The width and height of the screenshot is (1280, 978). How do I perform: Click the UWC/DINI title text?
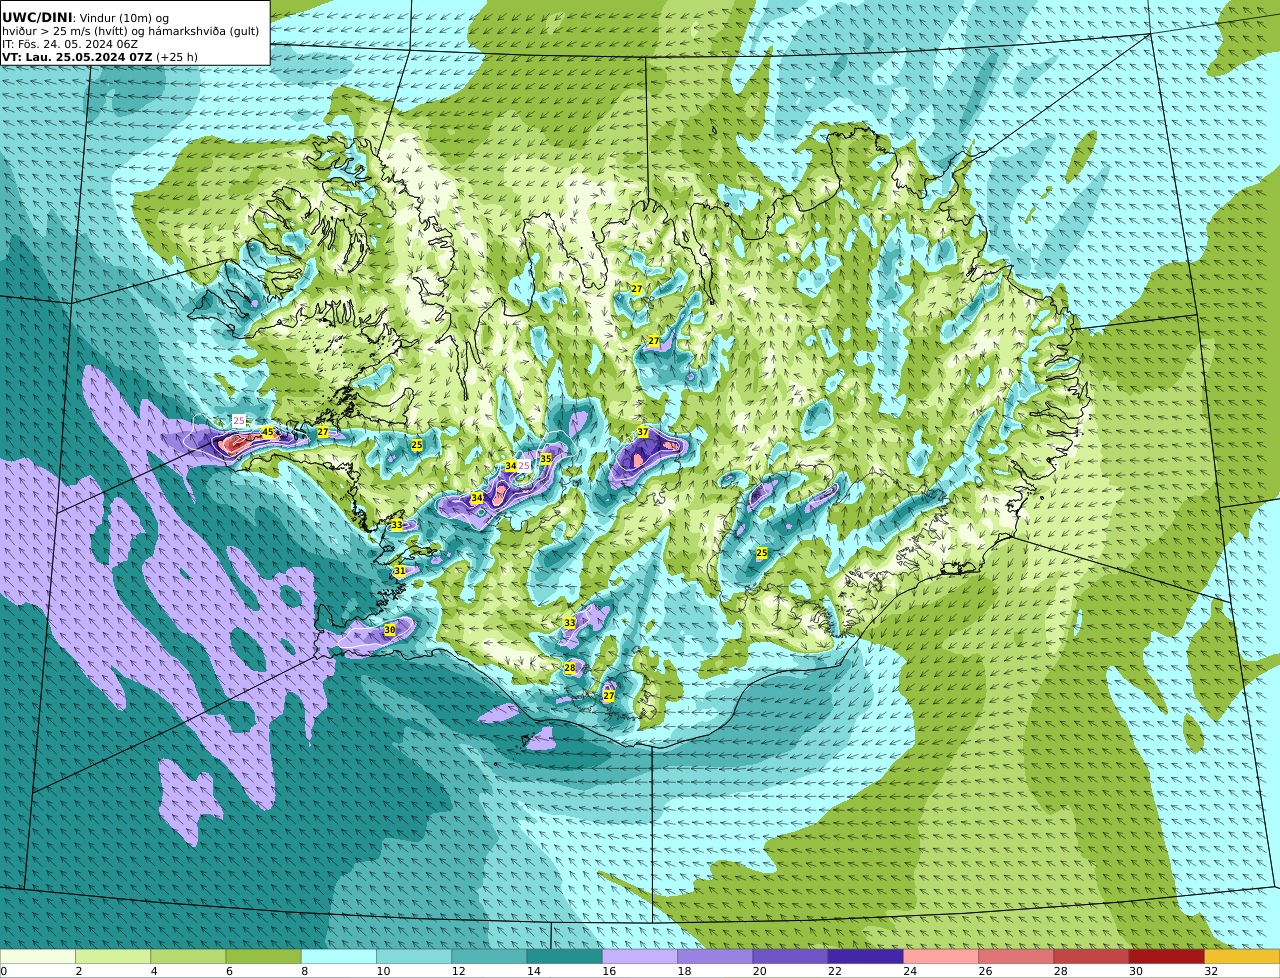click(x=36, y=17)
